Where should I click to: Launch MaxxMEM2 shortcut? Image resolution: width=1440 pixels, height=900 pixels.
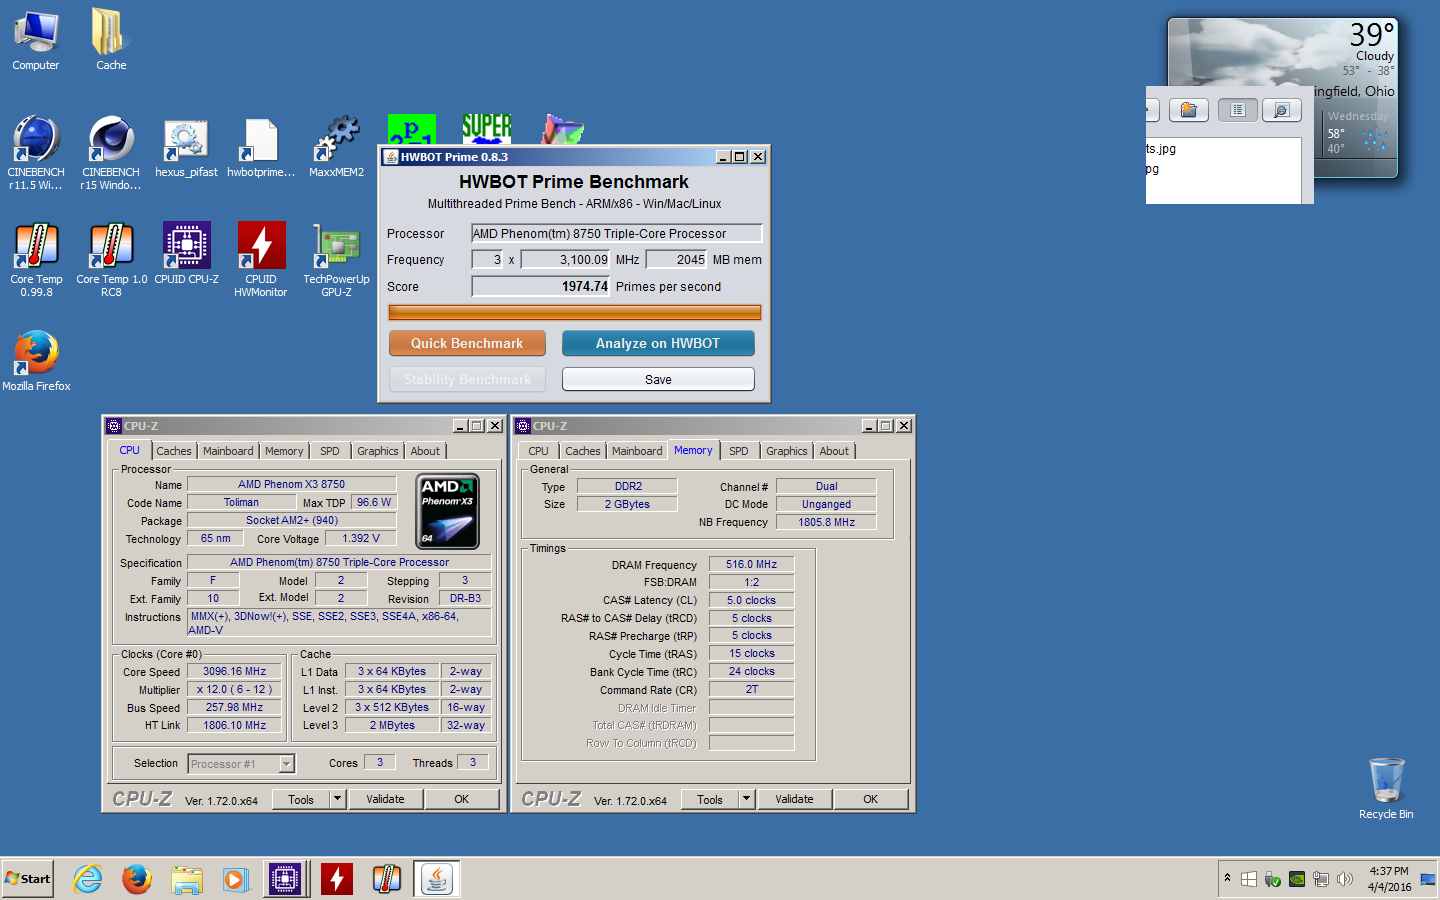click(336, 148)
